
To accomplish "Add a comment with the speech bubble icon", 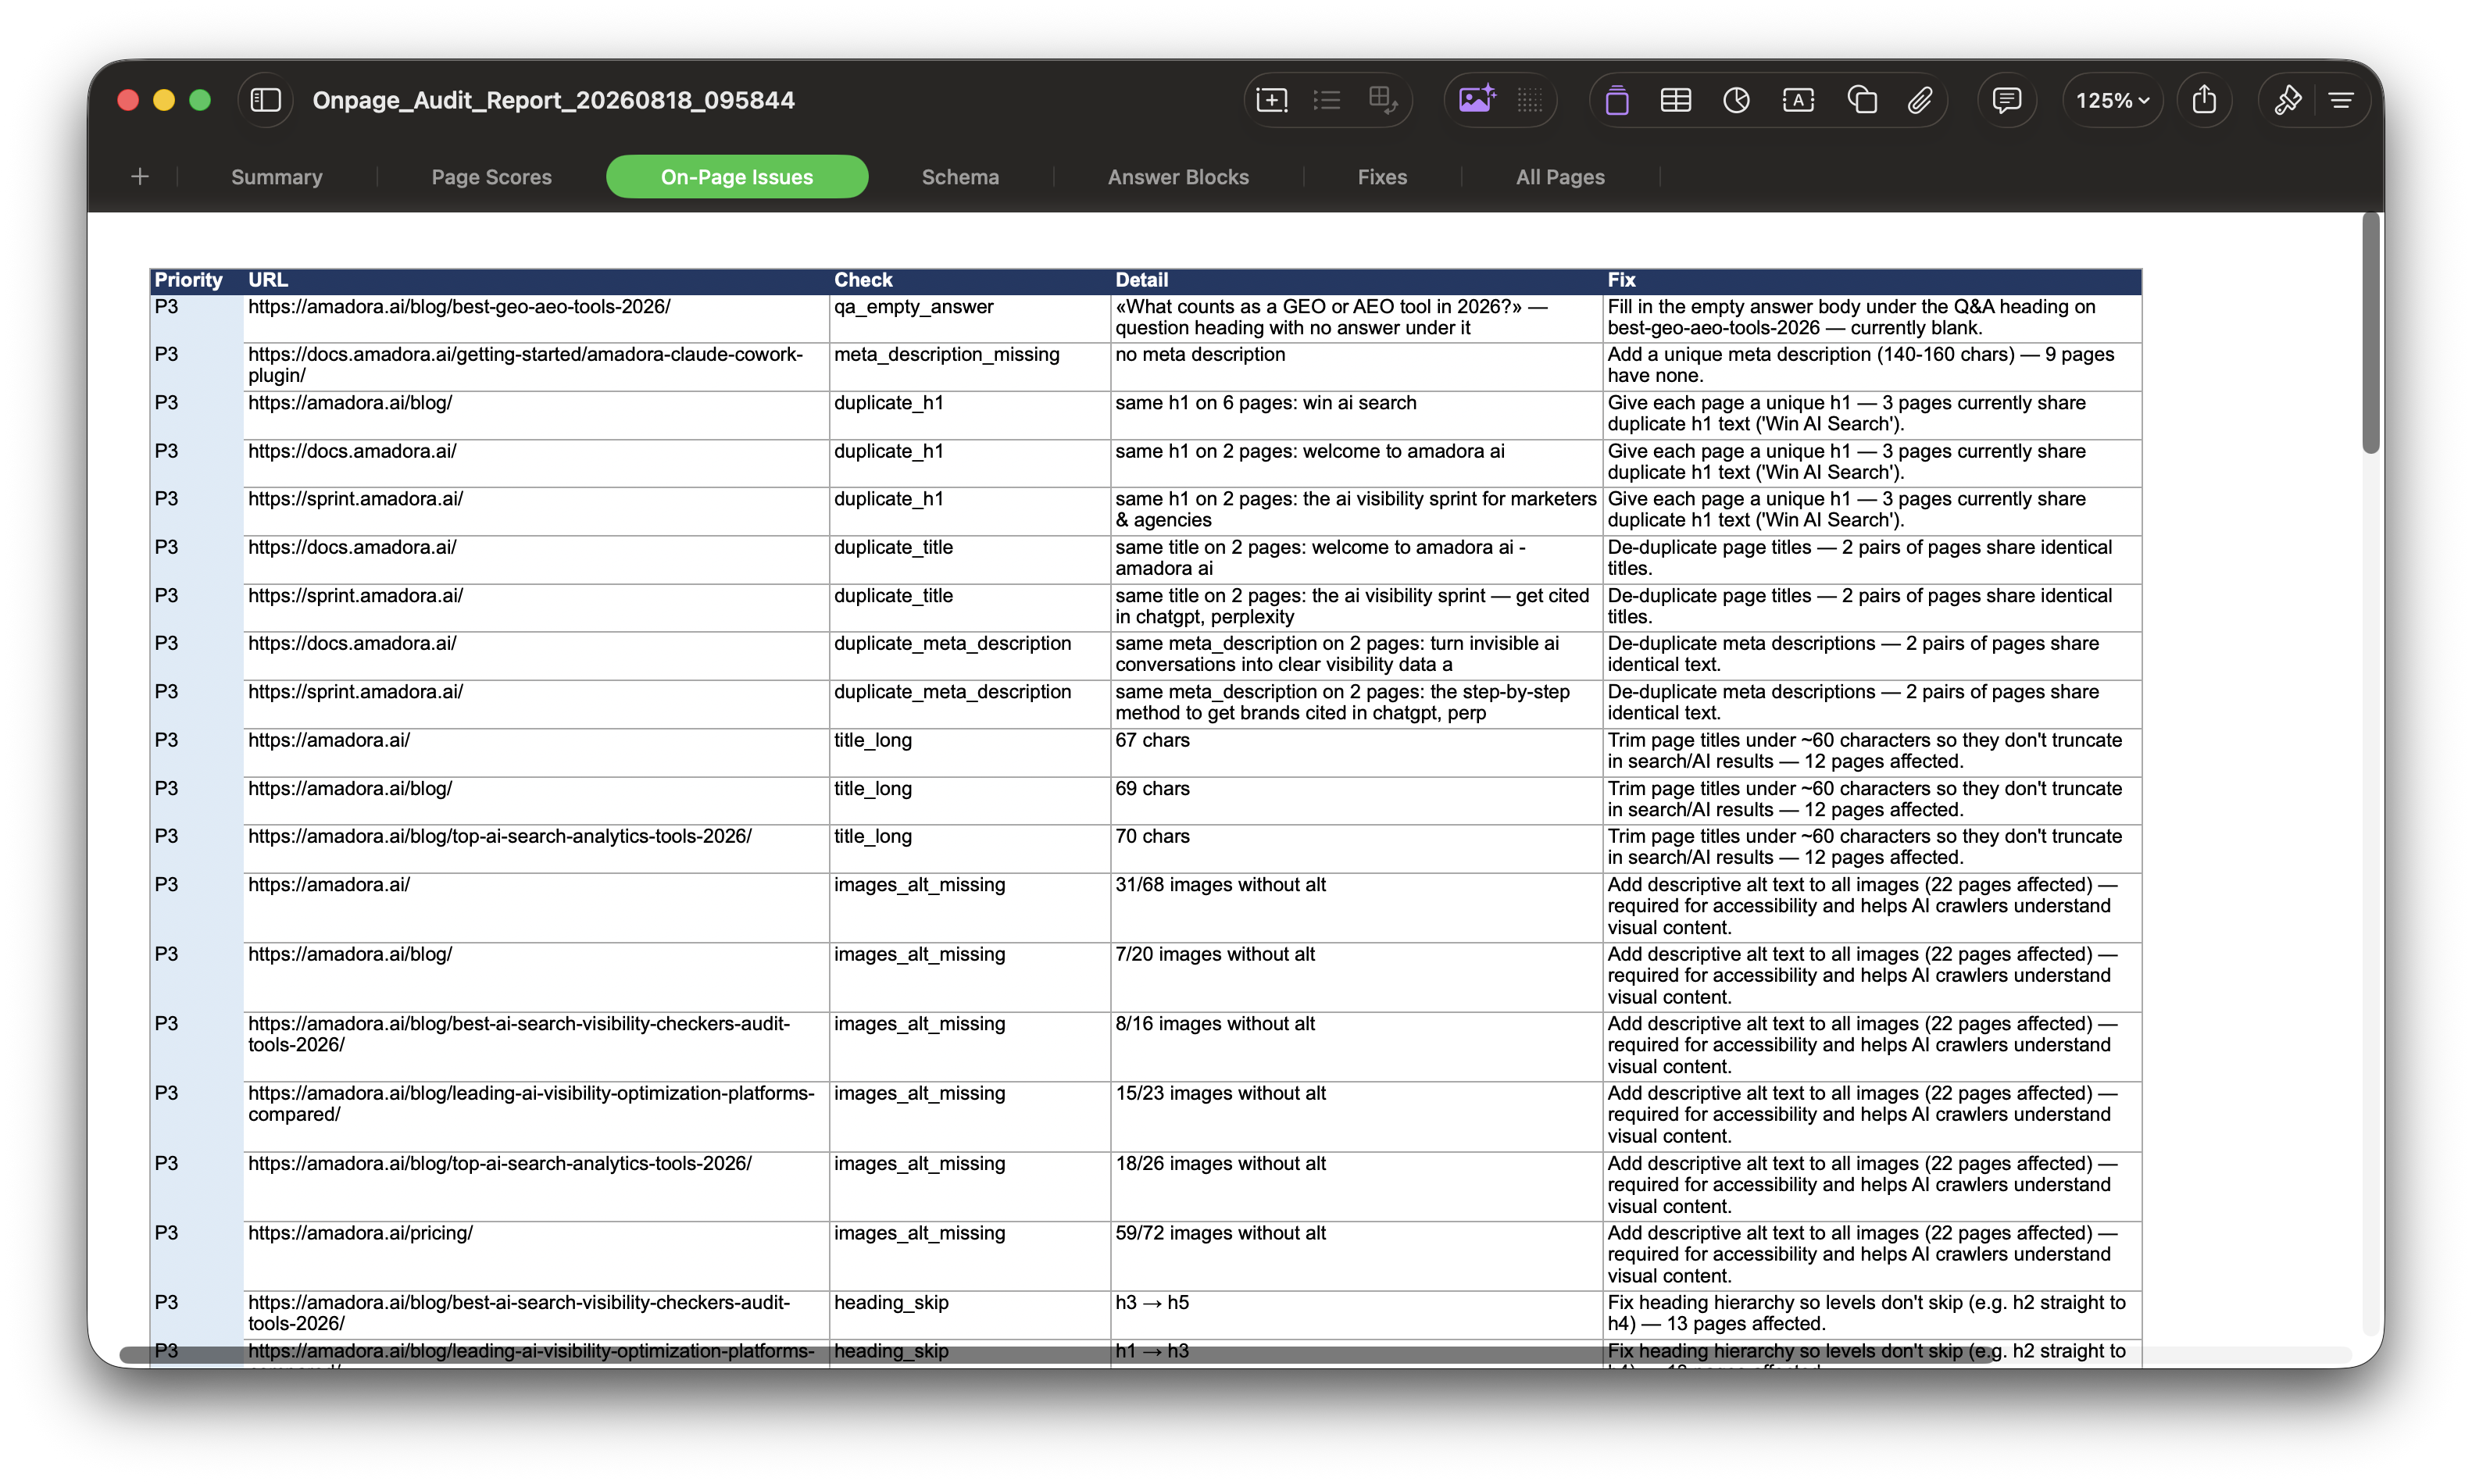I will point(2007,100).
